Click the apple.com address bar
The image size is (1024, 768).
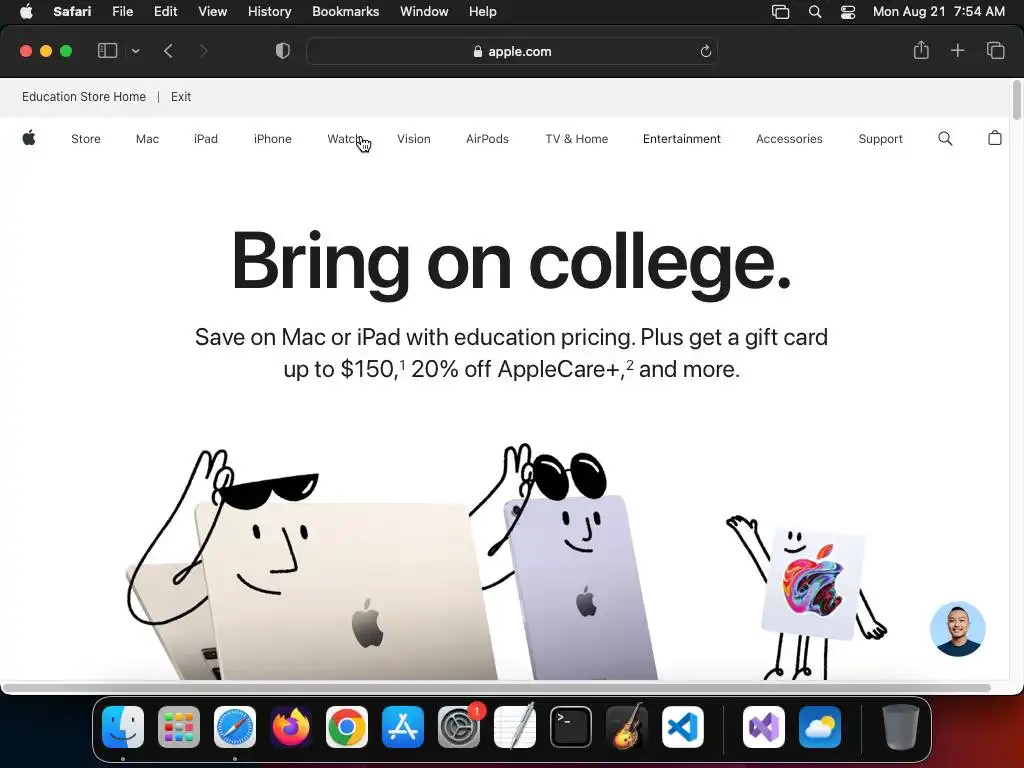pyautogui.click(x=512, y=52)
